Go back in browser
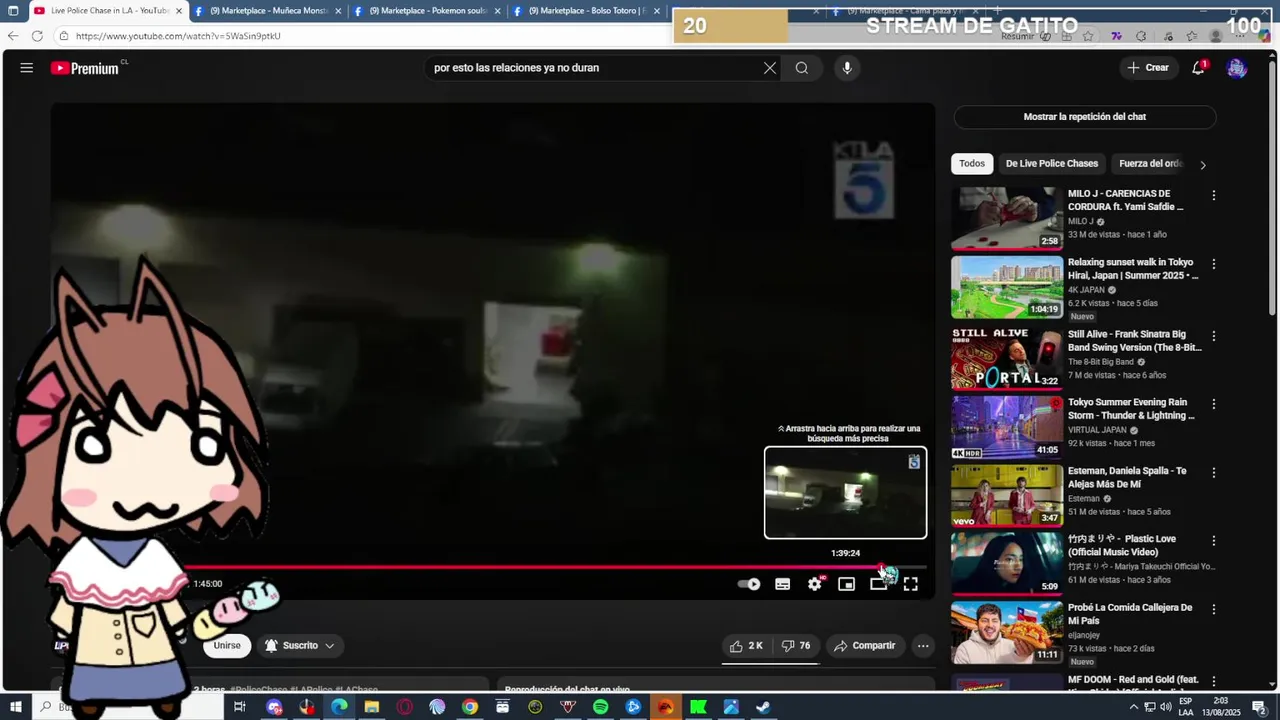This screenshot has width=1280, height=720. pyautogui.click(x=12, y=36)
